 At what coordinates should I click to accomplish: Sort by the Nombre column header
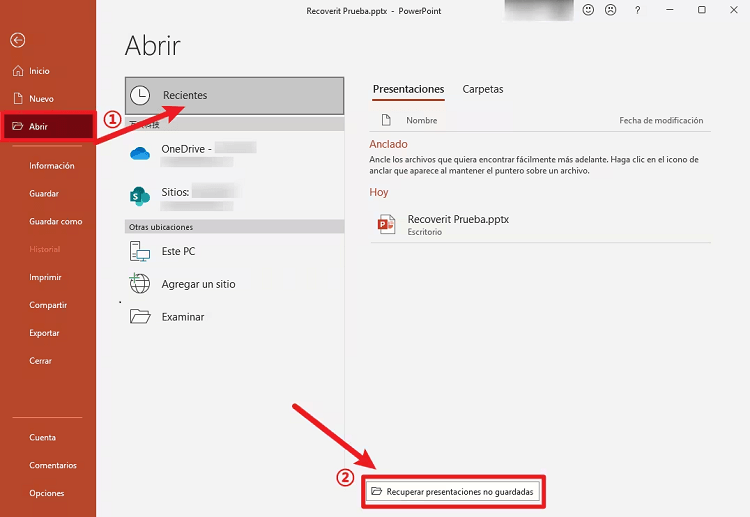pyautogui.click(x=421, y=121)
